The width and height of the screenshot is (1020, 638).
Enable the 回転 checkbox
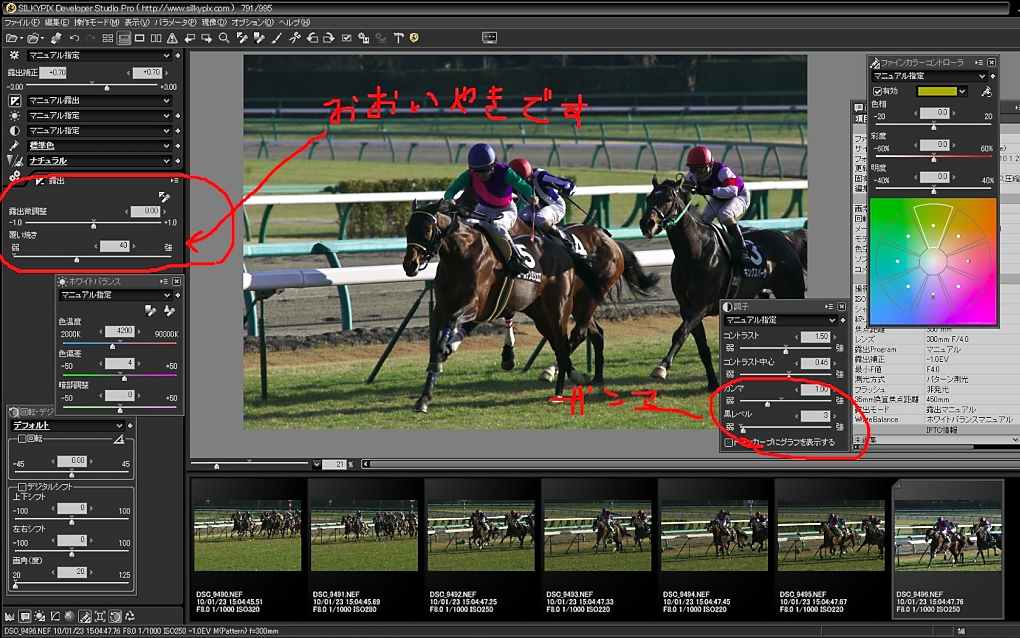22,439
